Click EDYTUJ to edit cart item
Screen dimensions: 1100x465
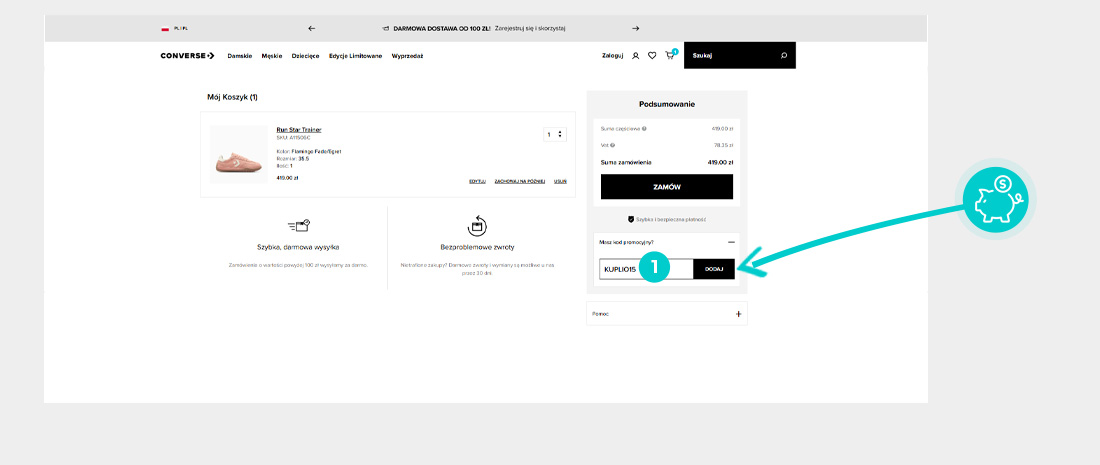click(478, 181)
